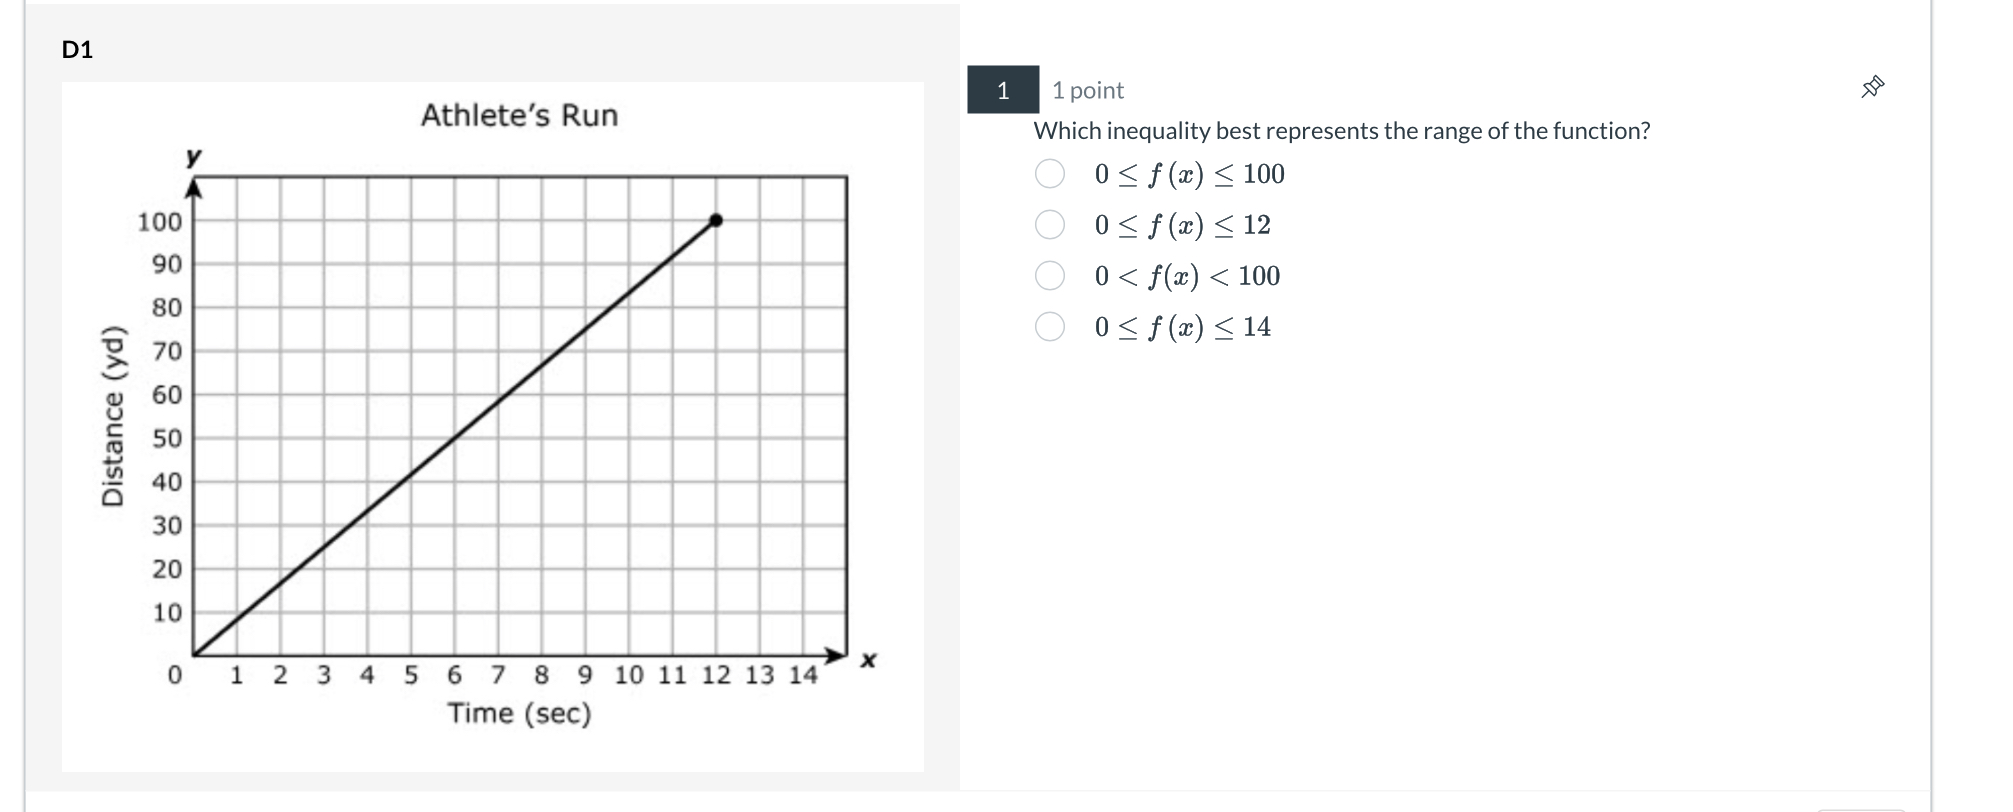This screenshot has width=2013, height=812.
Task: Click the x-axis arrowhead on the graph
Action: (x=835, y=656)
